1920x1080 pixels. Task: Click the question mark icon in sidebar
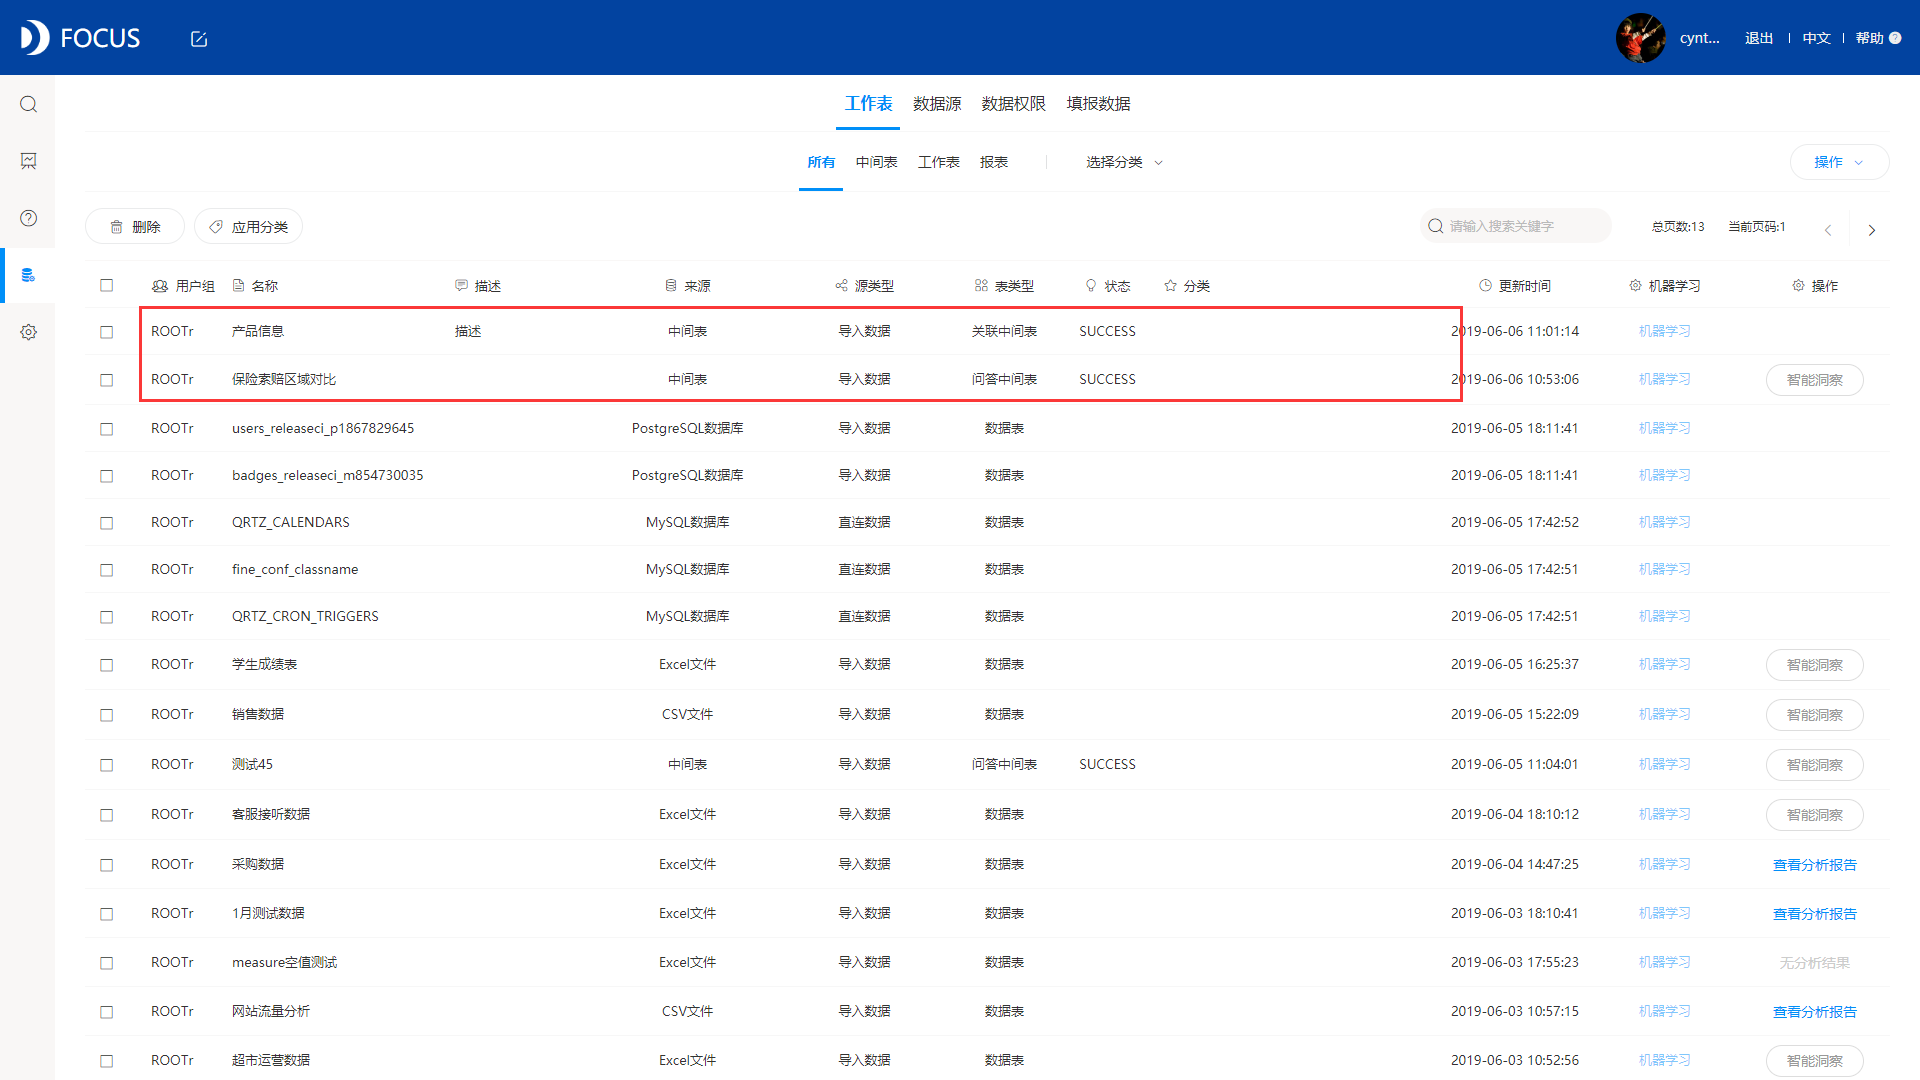pyautogui.click(x=28, y=218)
